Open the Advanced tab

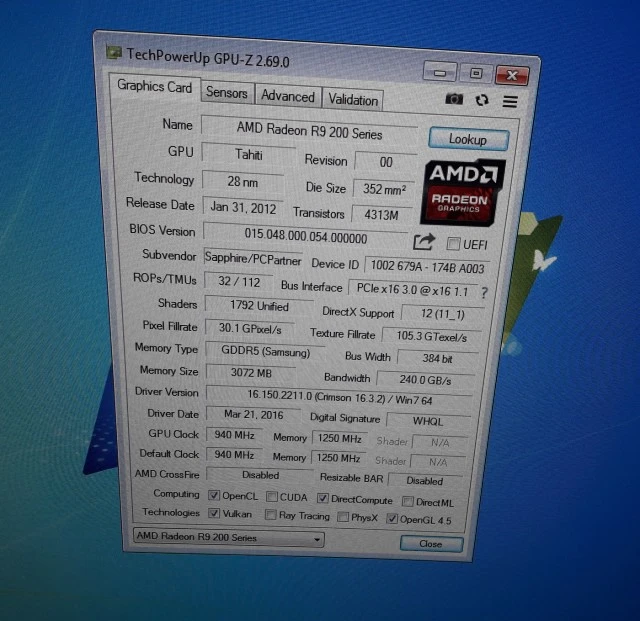click(x=288, y=96)
